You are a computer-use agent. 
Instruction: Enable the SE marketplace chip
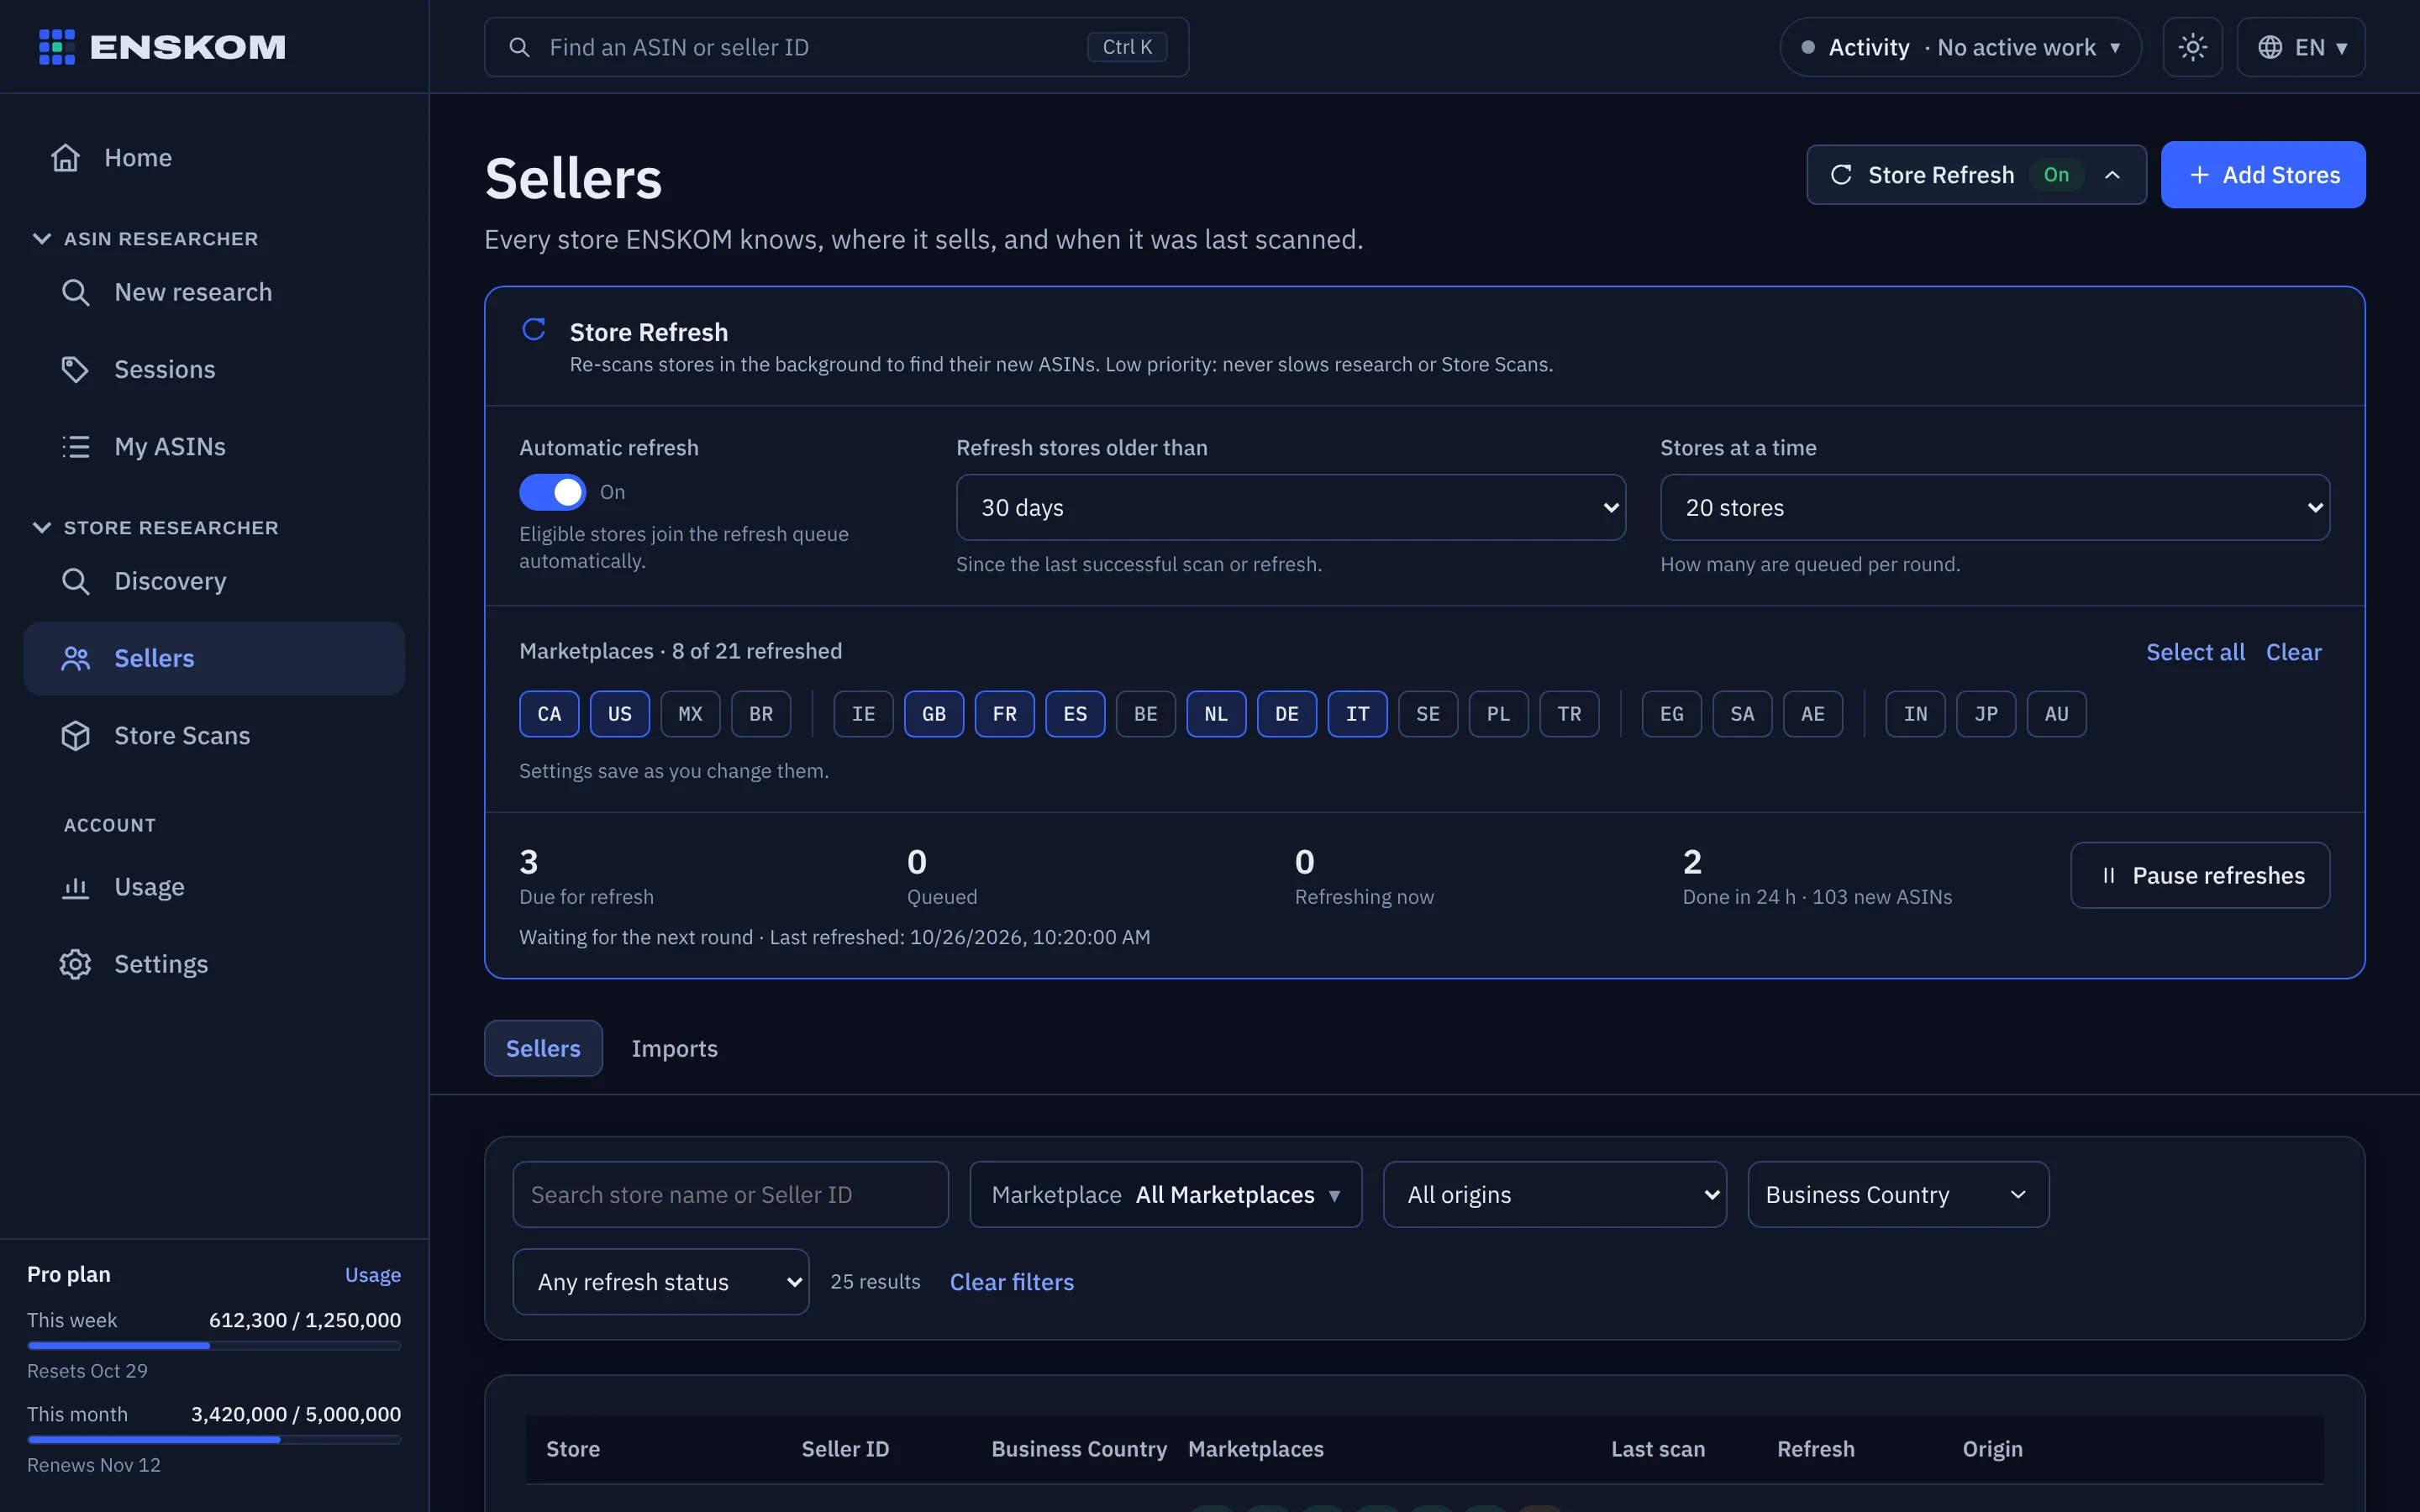pyautogui.click(x=1428, y=714)
